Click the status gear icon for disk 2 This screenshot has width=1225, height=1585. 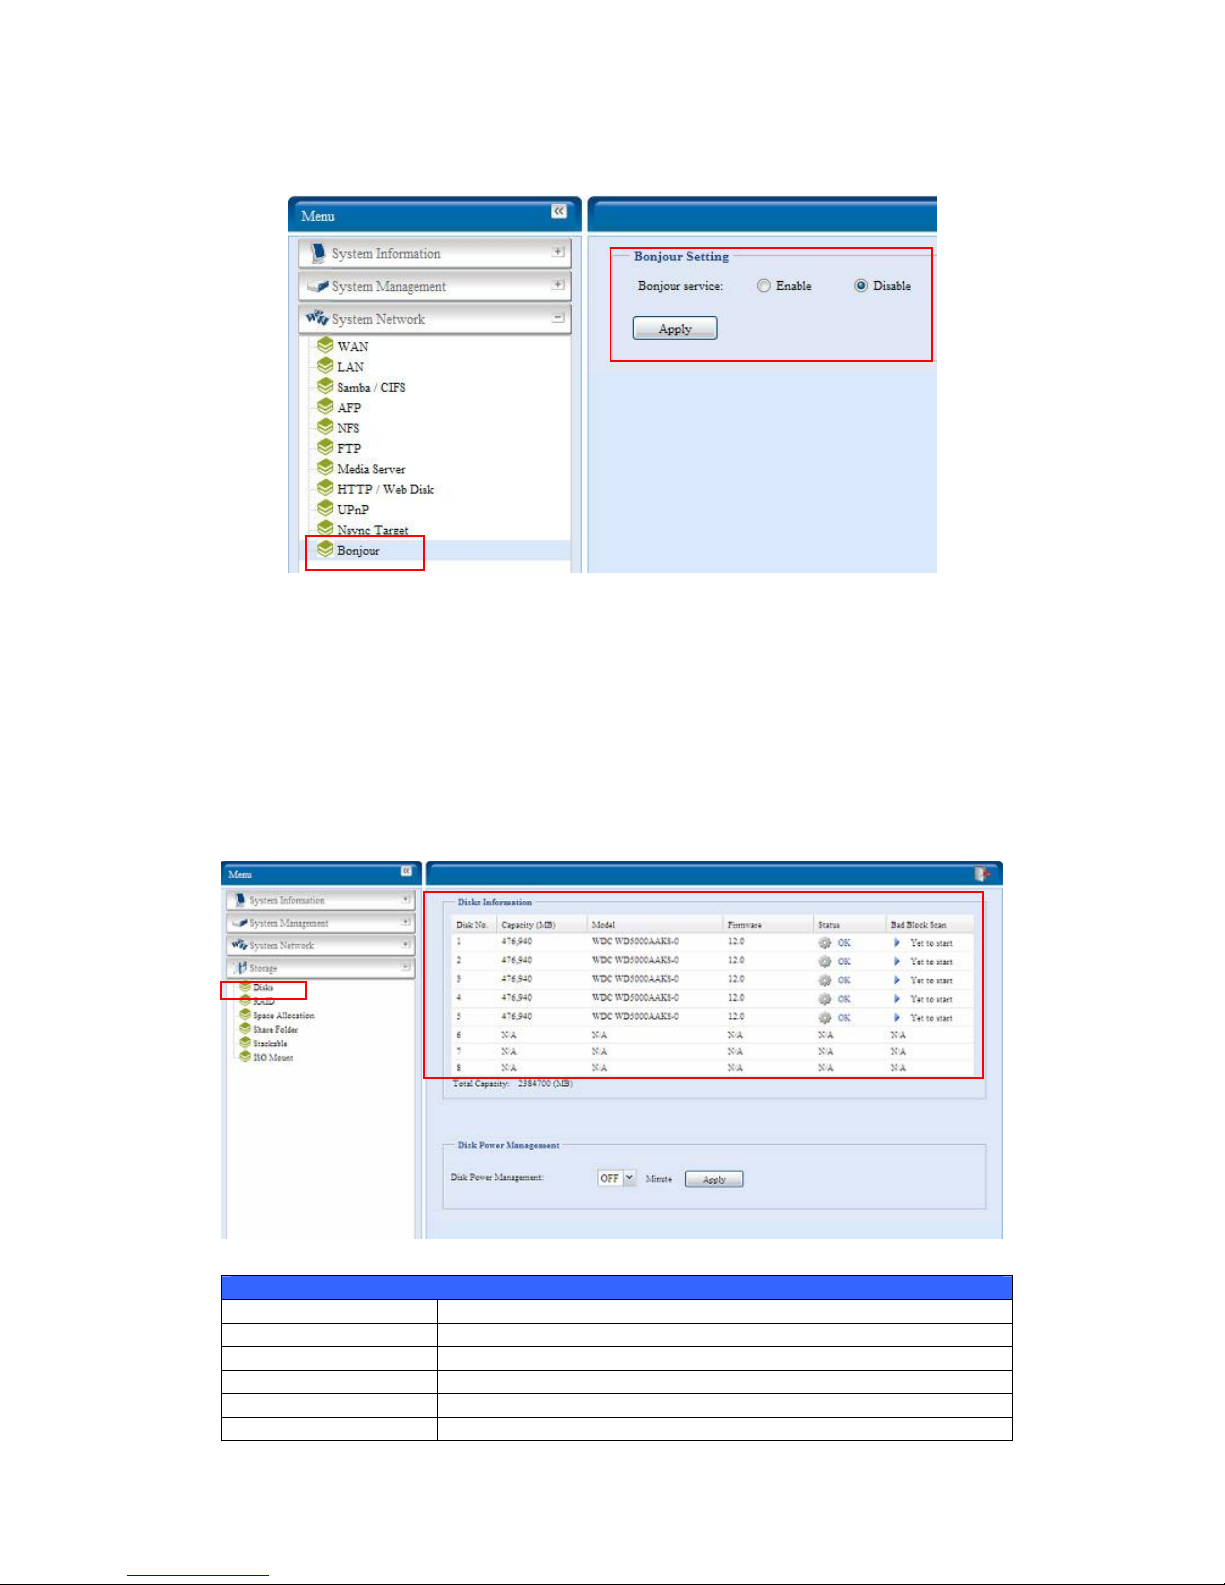pos(825,961)
